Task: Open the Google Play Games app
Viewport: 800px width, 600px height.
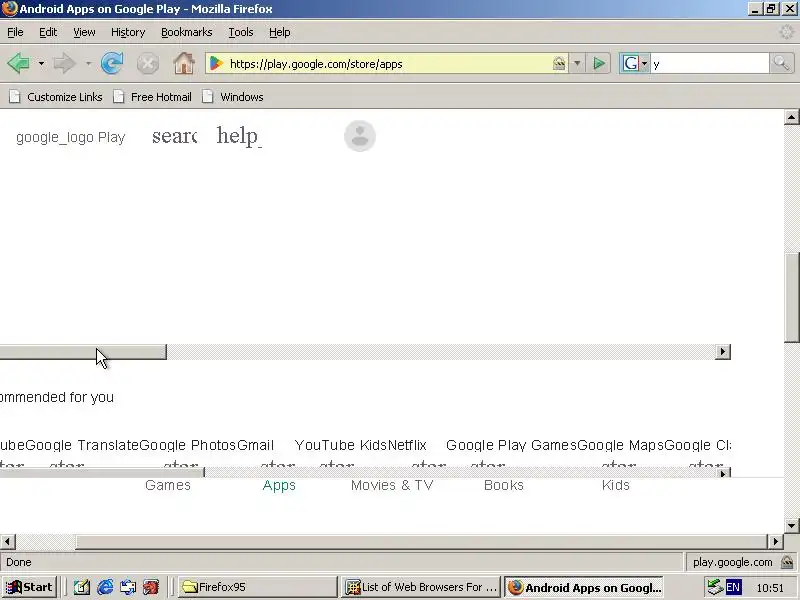Action: coord(511,445)
